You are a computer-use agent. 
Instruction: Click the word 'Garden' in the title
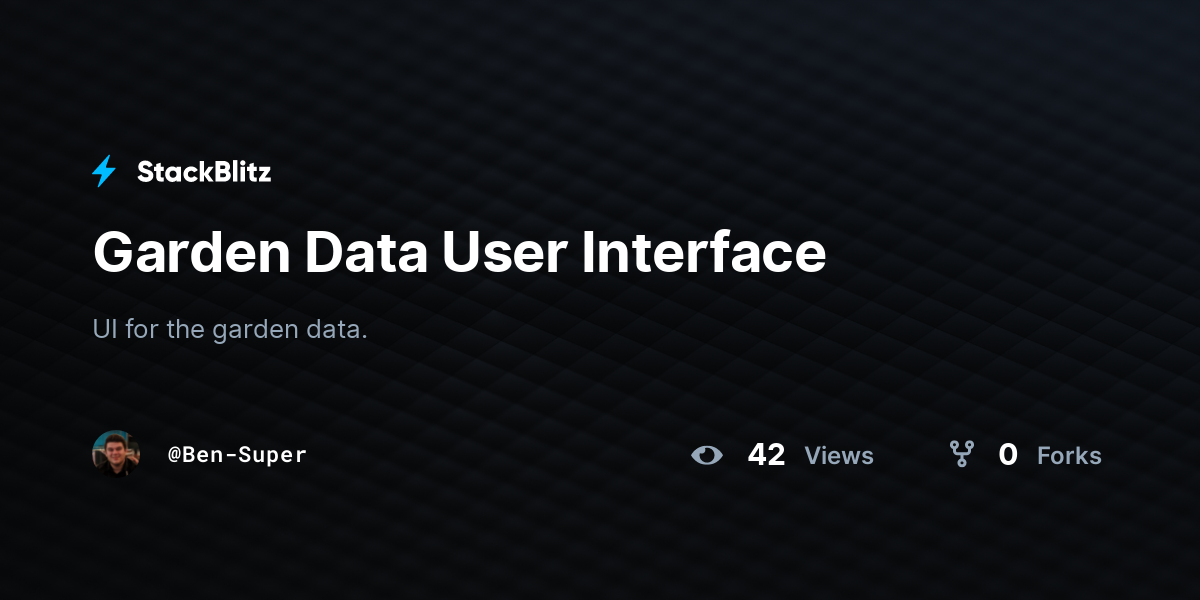click(190, 253)
